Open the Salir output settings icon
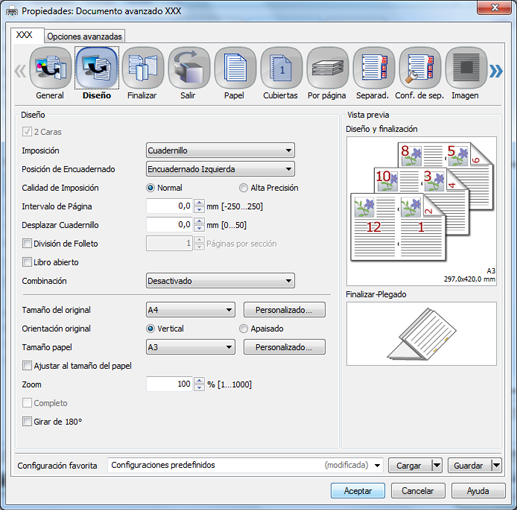Screen dimensions: 517x510 (189, 68)
